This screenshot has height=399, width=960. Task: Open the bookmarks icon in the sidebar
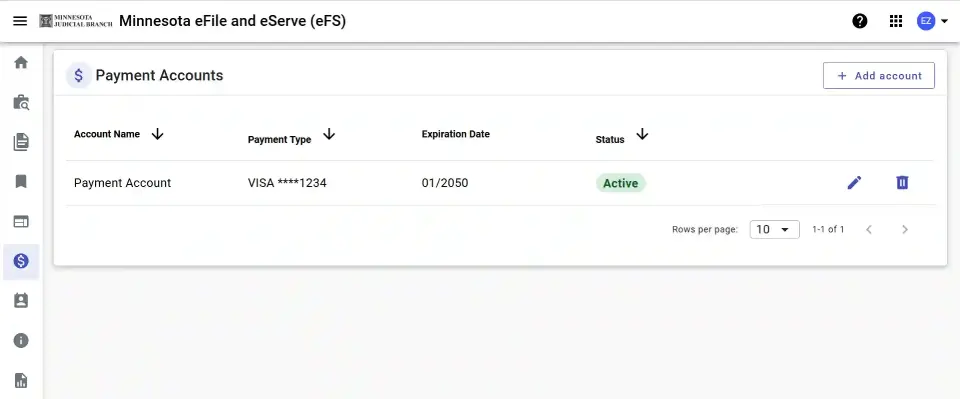(21, 182)
